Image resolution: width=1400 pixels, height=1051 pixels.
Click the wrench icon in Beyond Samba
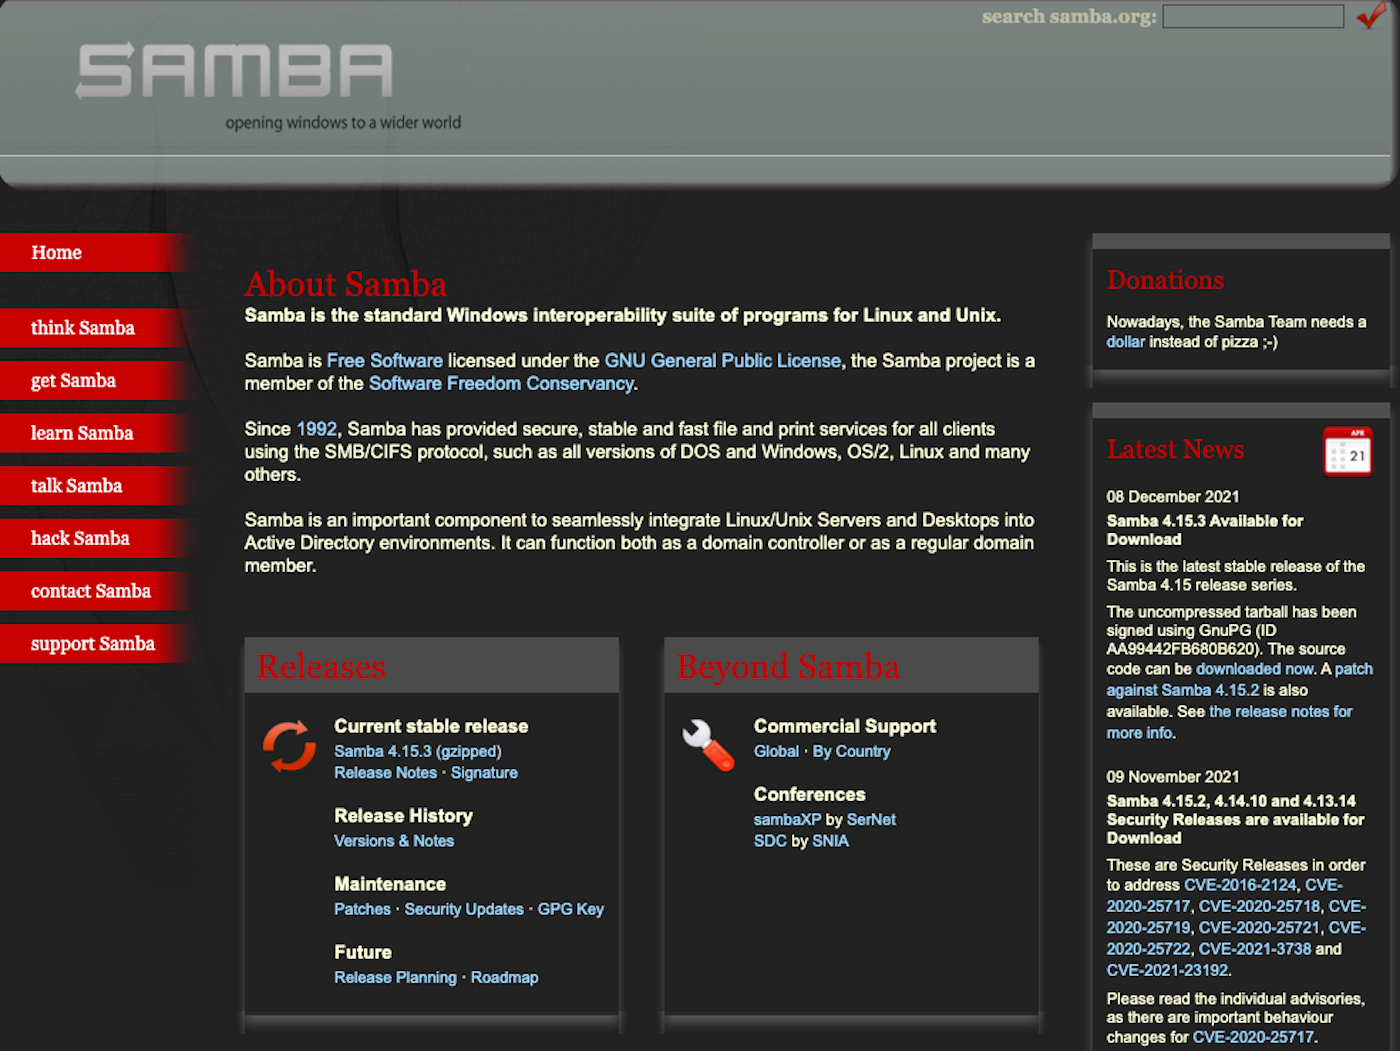[x=707, y=744]
